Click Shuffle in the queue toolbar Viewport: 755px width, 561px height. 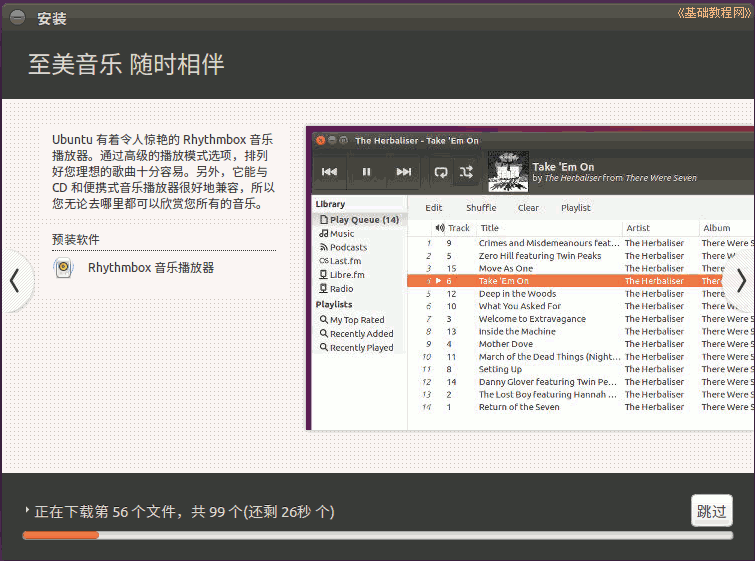pyautogui.click(x=481, y=208)
